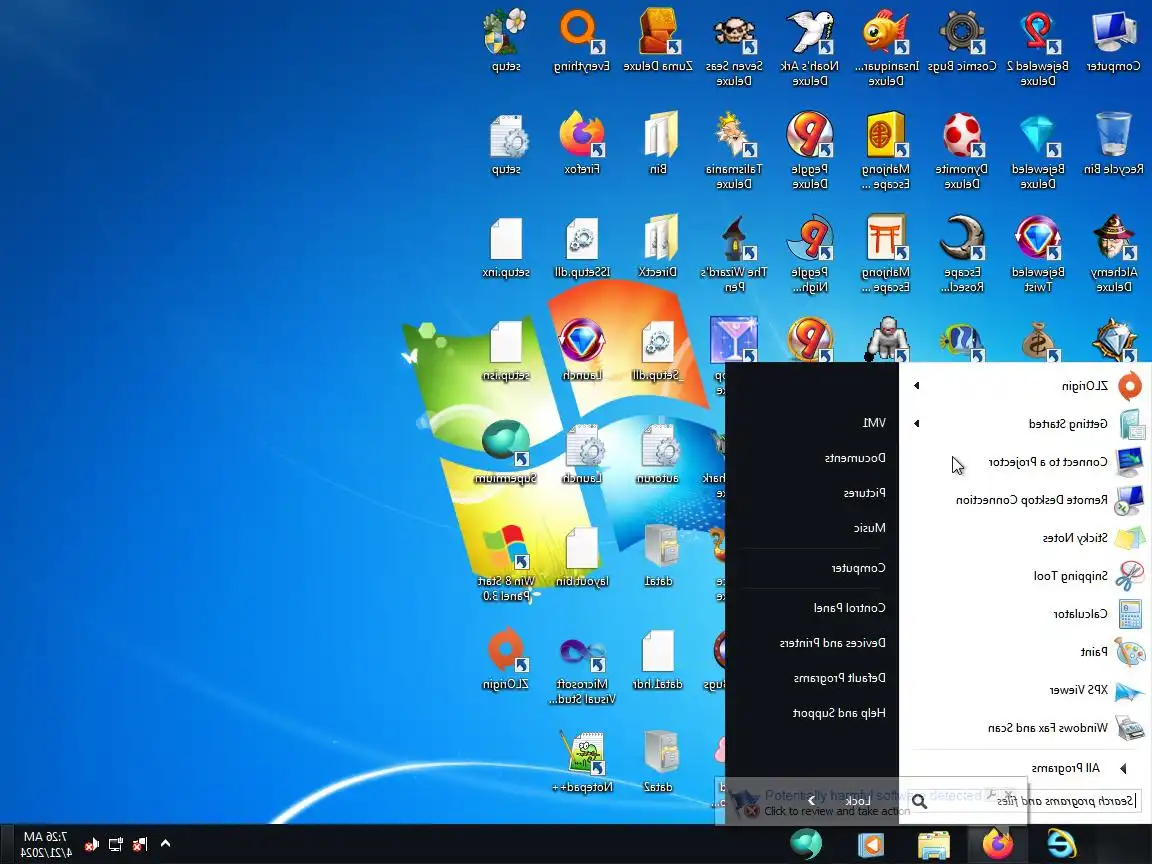Screen dimensions: 1152x864
Task: Select the Peggle Nights shortcut
Action: coord(810,254)
